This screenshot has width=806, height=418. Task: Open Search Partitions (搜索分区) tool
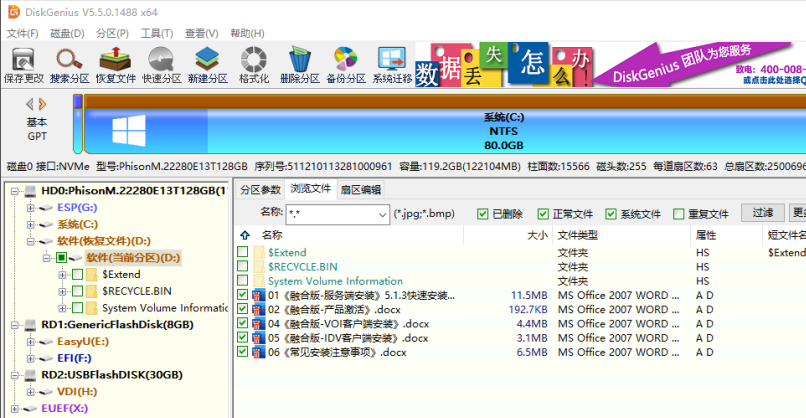[x=69, y=65]
